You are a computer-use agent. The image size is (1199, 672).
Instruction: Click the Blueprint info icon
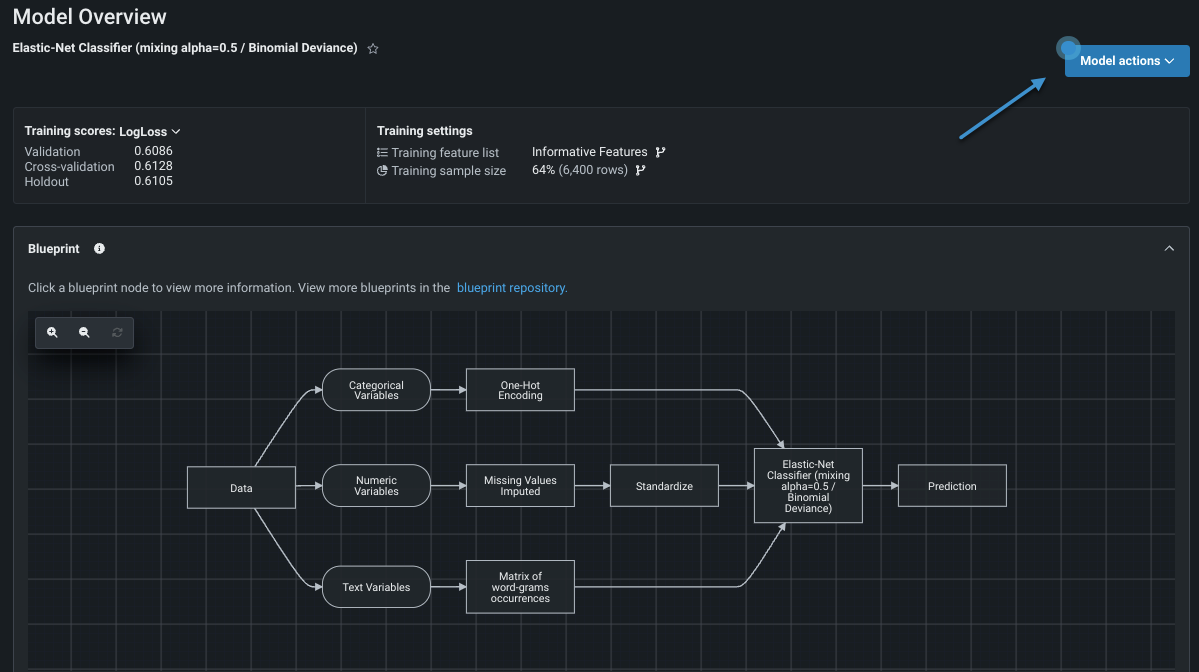pos(99,249)
